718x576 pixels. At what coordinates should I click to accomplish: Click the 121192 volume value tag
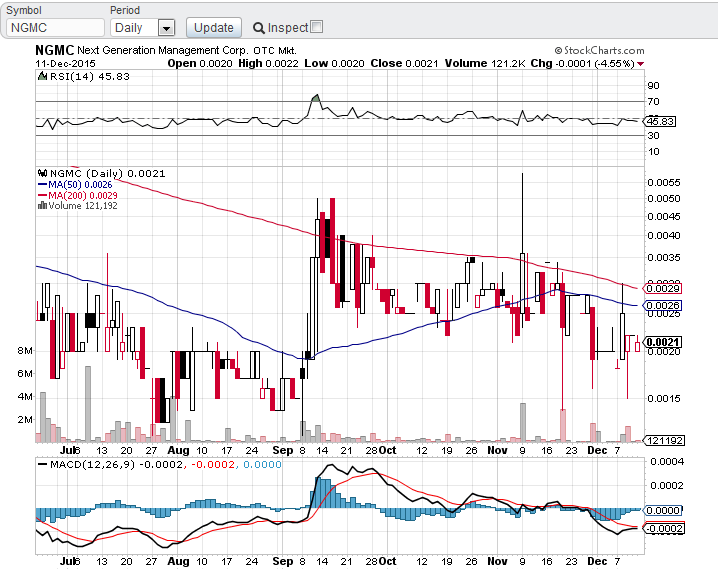point(664,440)
